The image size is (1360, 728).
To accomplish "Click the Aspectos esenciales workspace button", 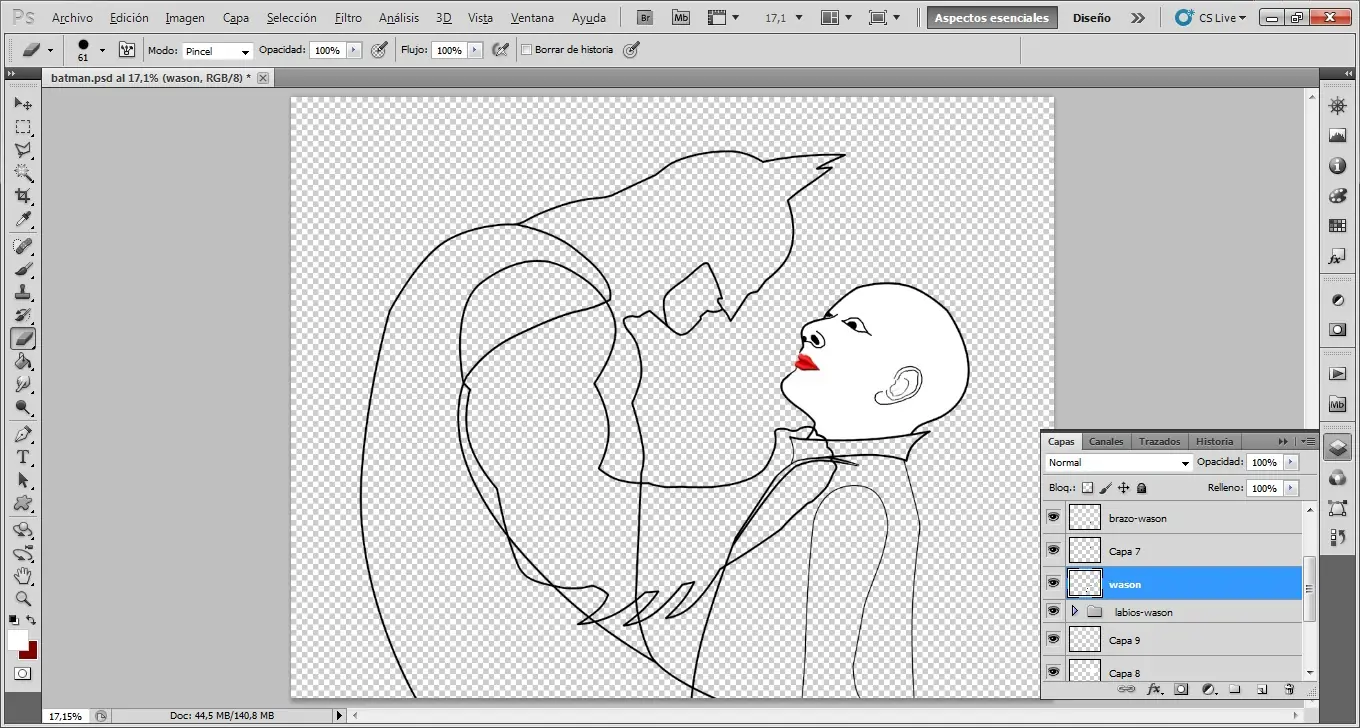I will (991, 18).
